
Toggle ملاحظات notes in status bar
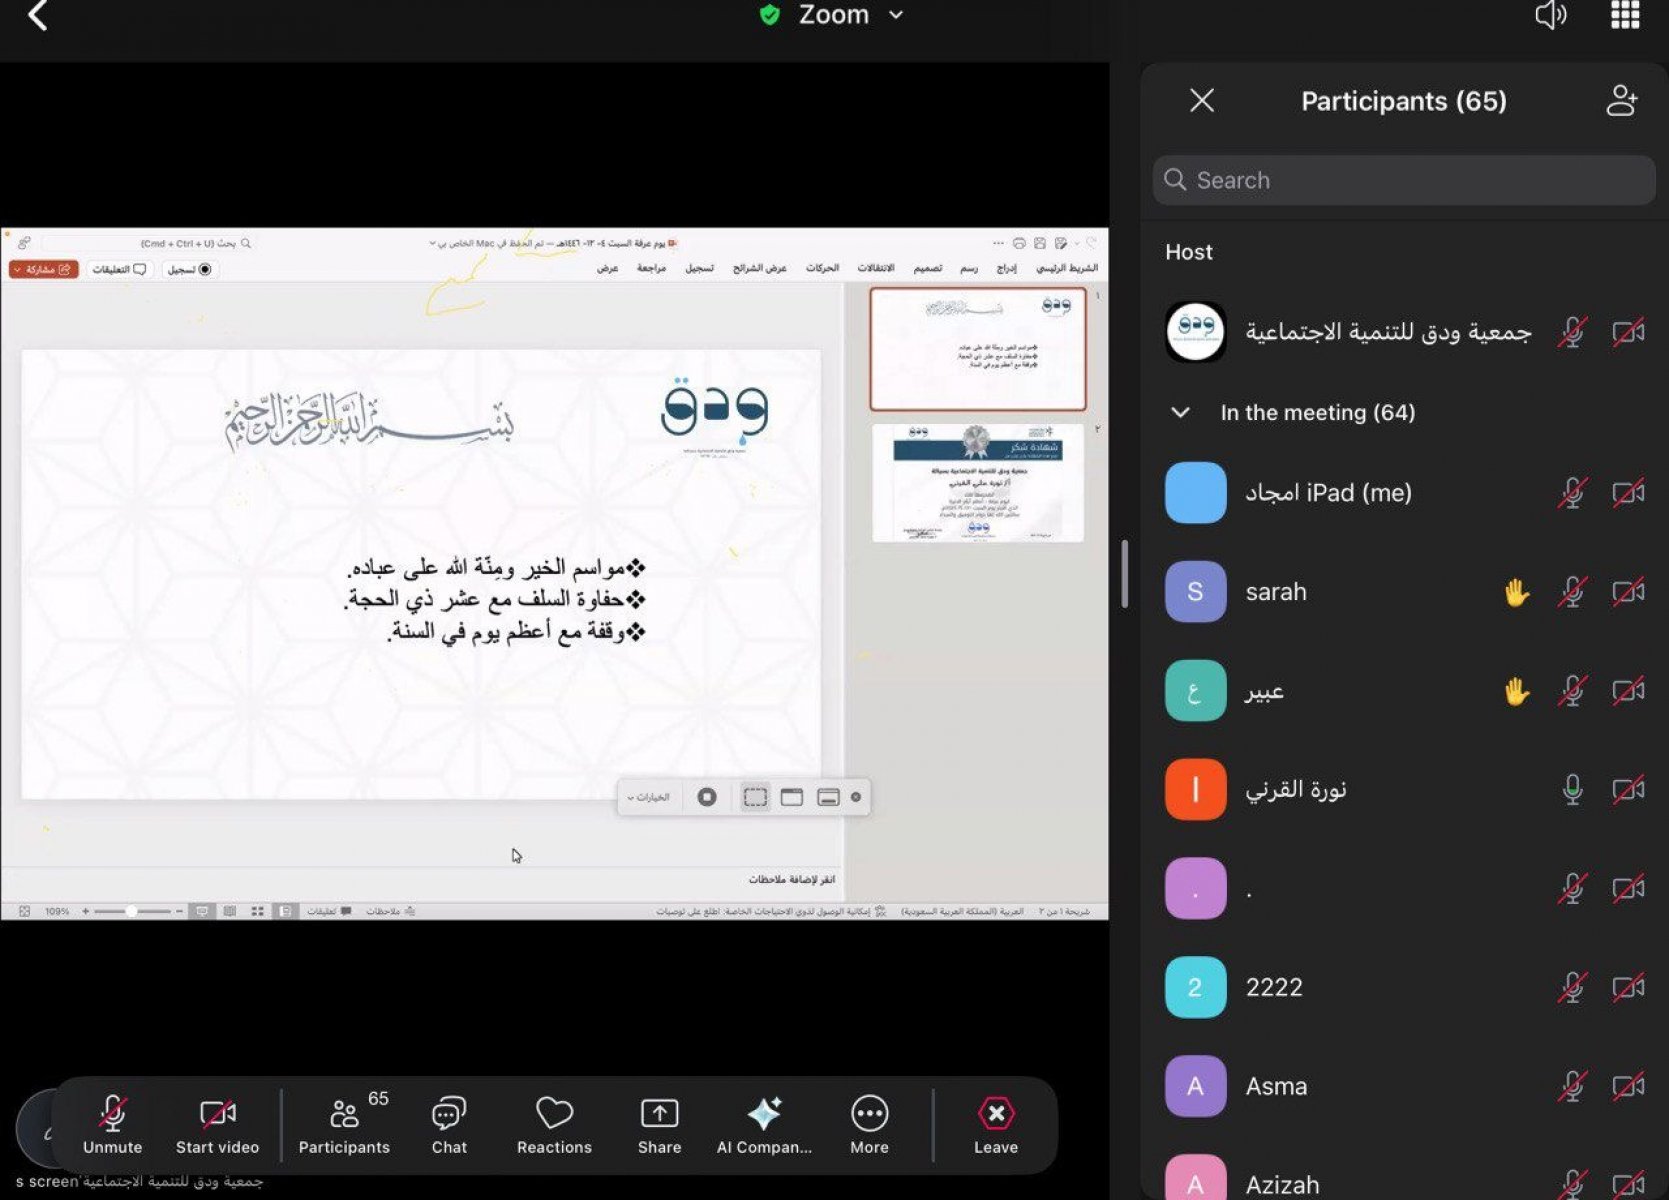[x=390, y=911]
